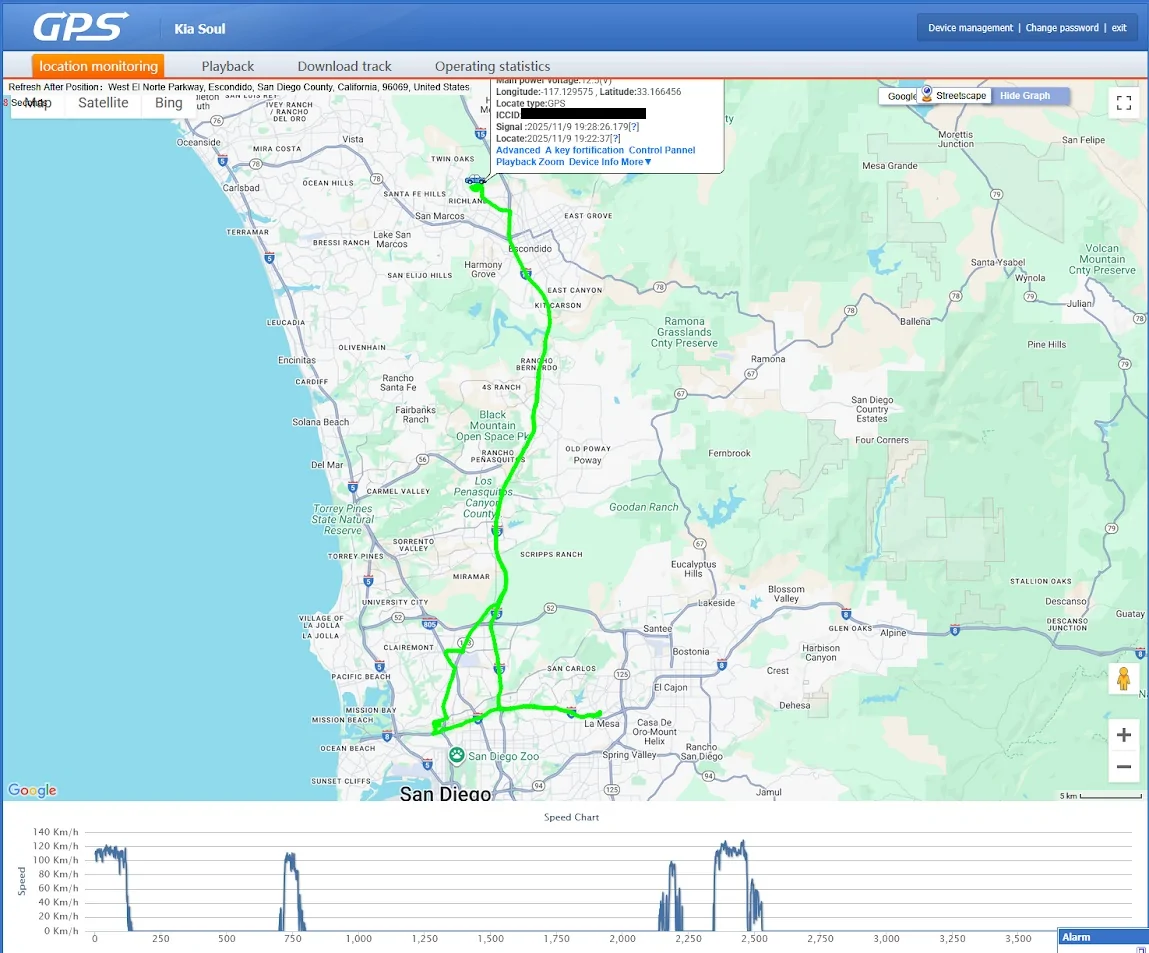Zoom out with the minus icon

(x=1123, y=767)
